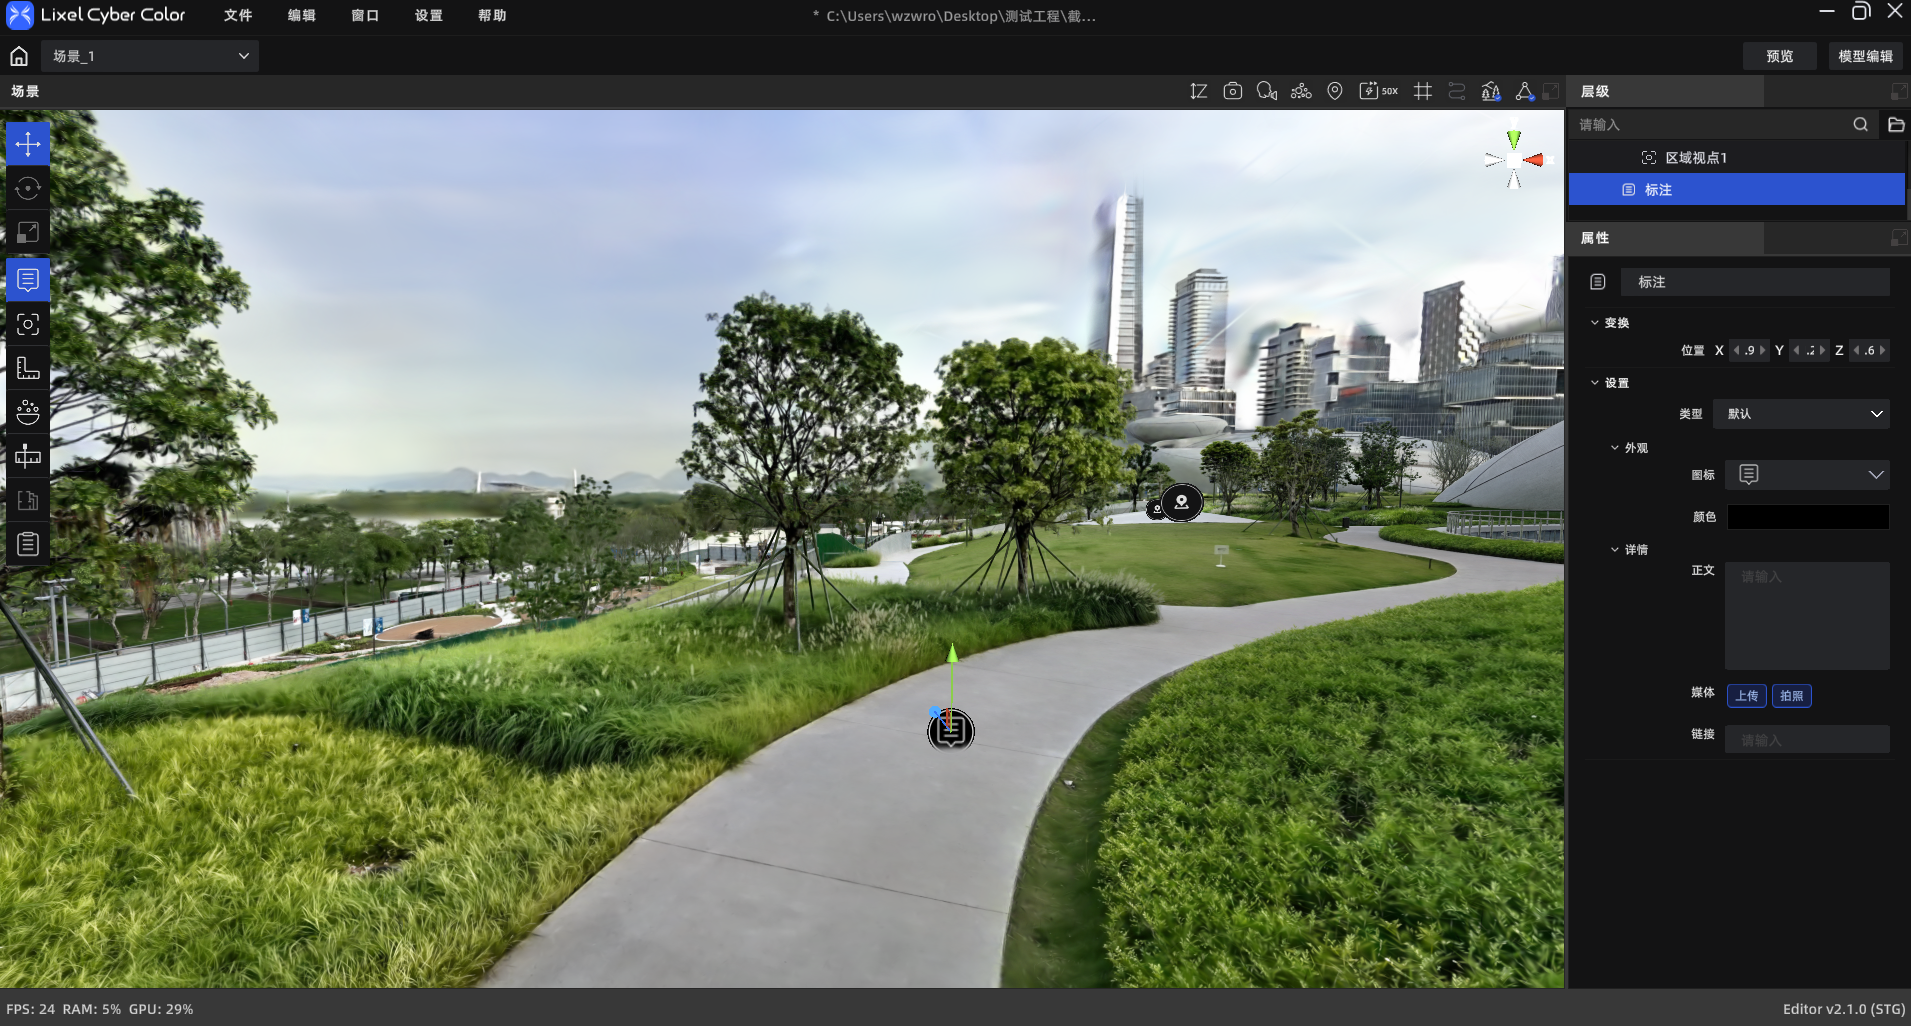Open the 类型 默认 dropdown
Viewport: 1911px width, 1026px height.
[x=1801, y=414]
